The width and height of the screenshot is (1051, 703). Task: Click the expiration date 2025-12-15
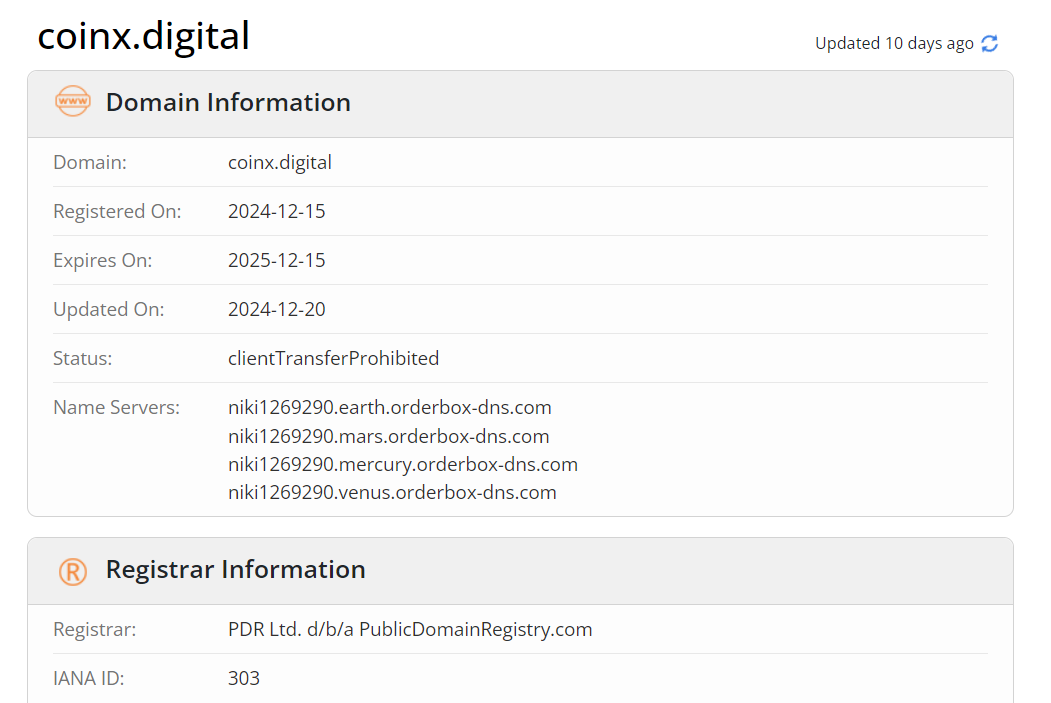tap(277, 260)
